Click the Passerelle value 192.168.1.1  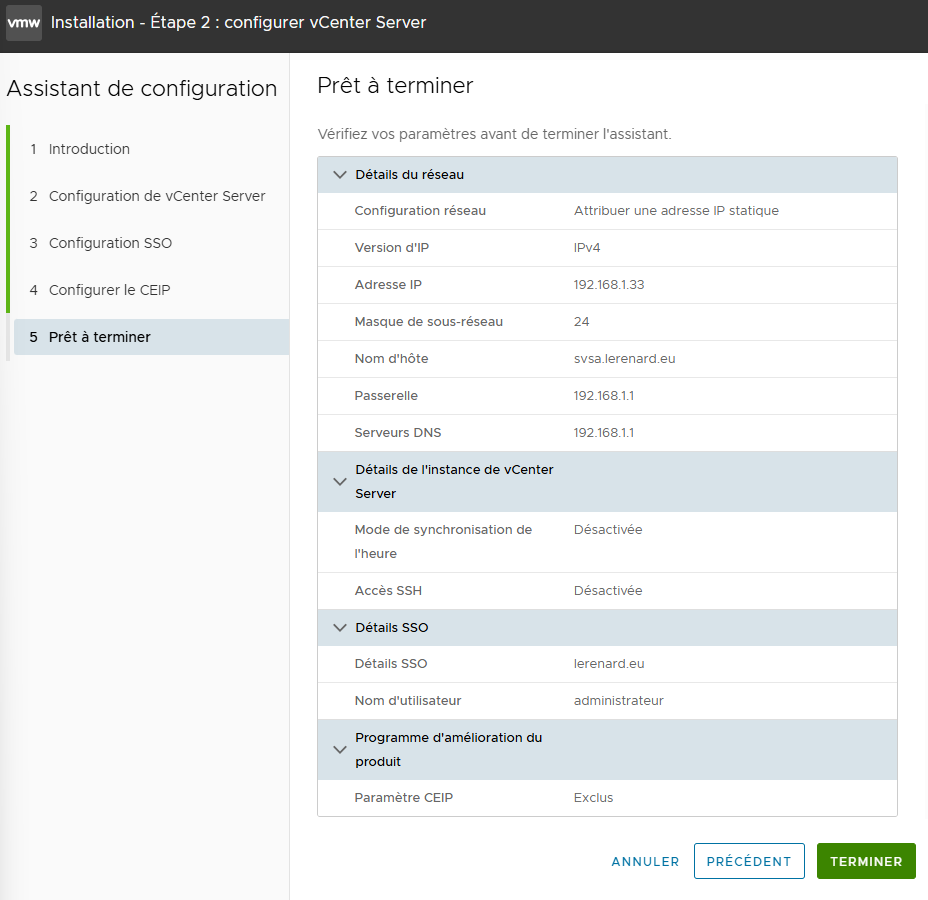click(604, 395)
